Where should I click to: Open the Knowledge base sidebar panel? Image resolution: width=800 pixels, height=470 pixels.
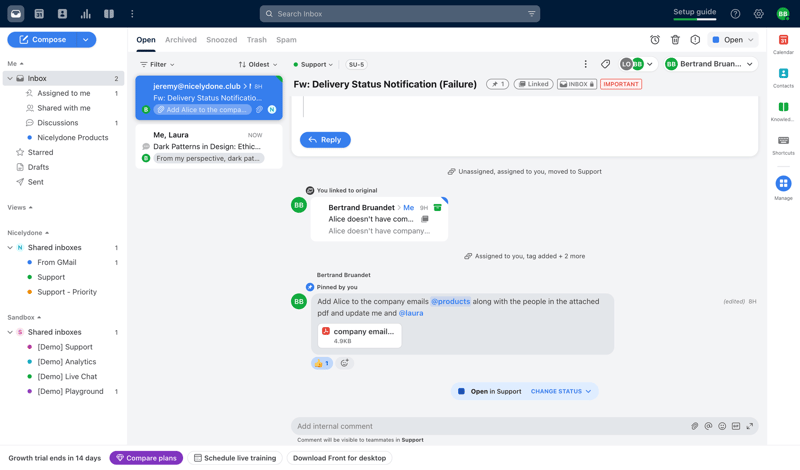tap(783, 111)
